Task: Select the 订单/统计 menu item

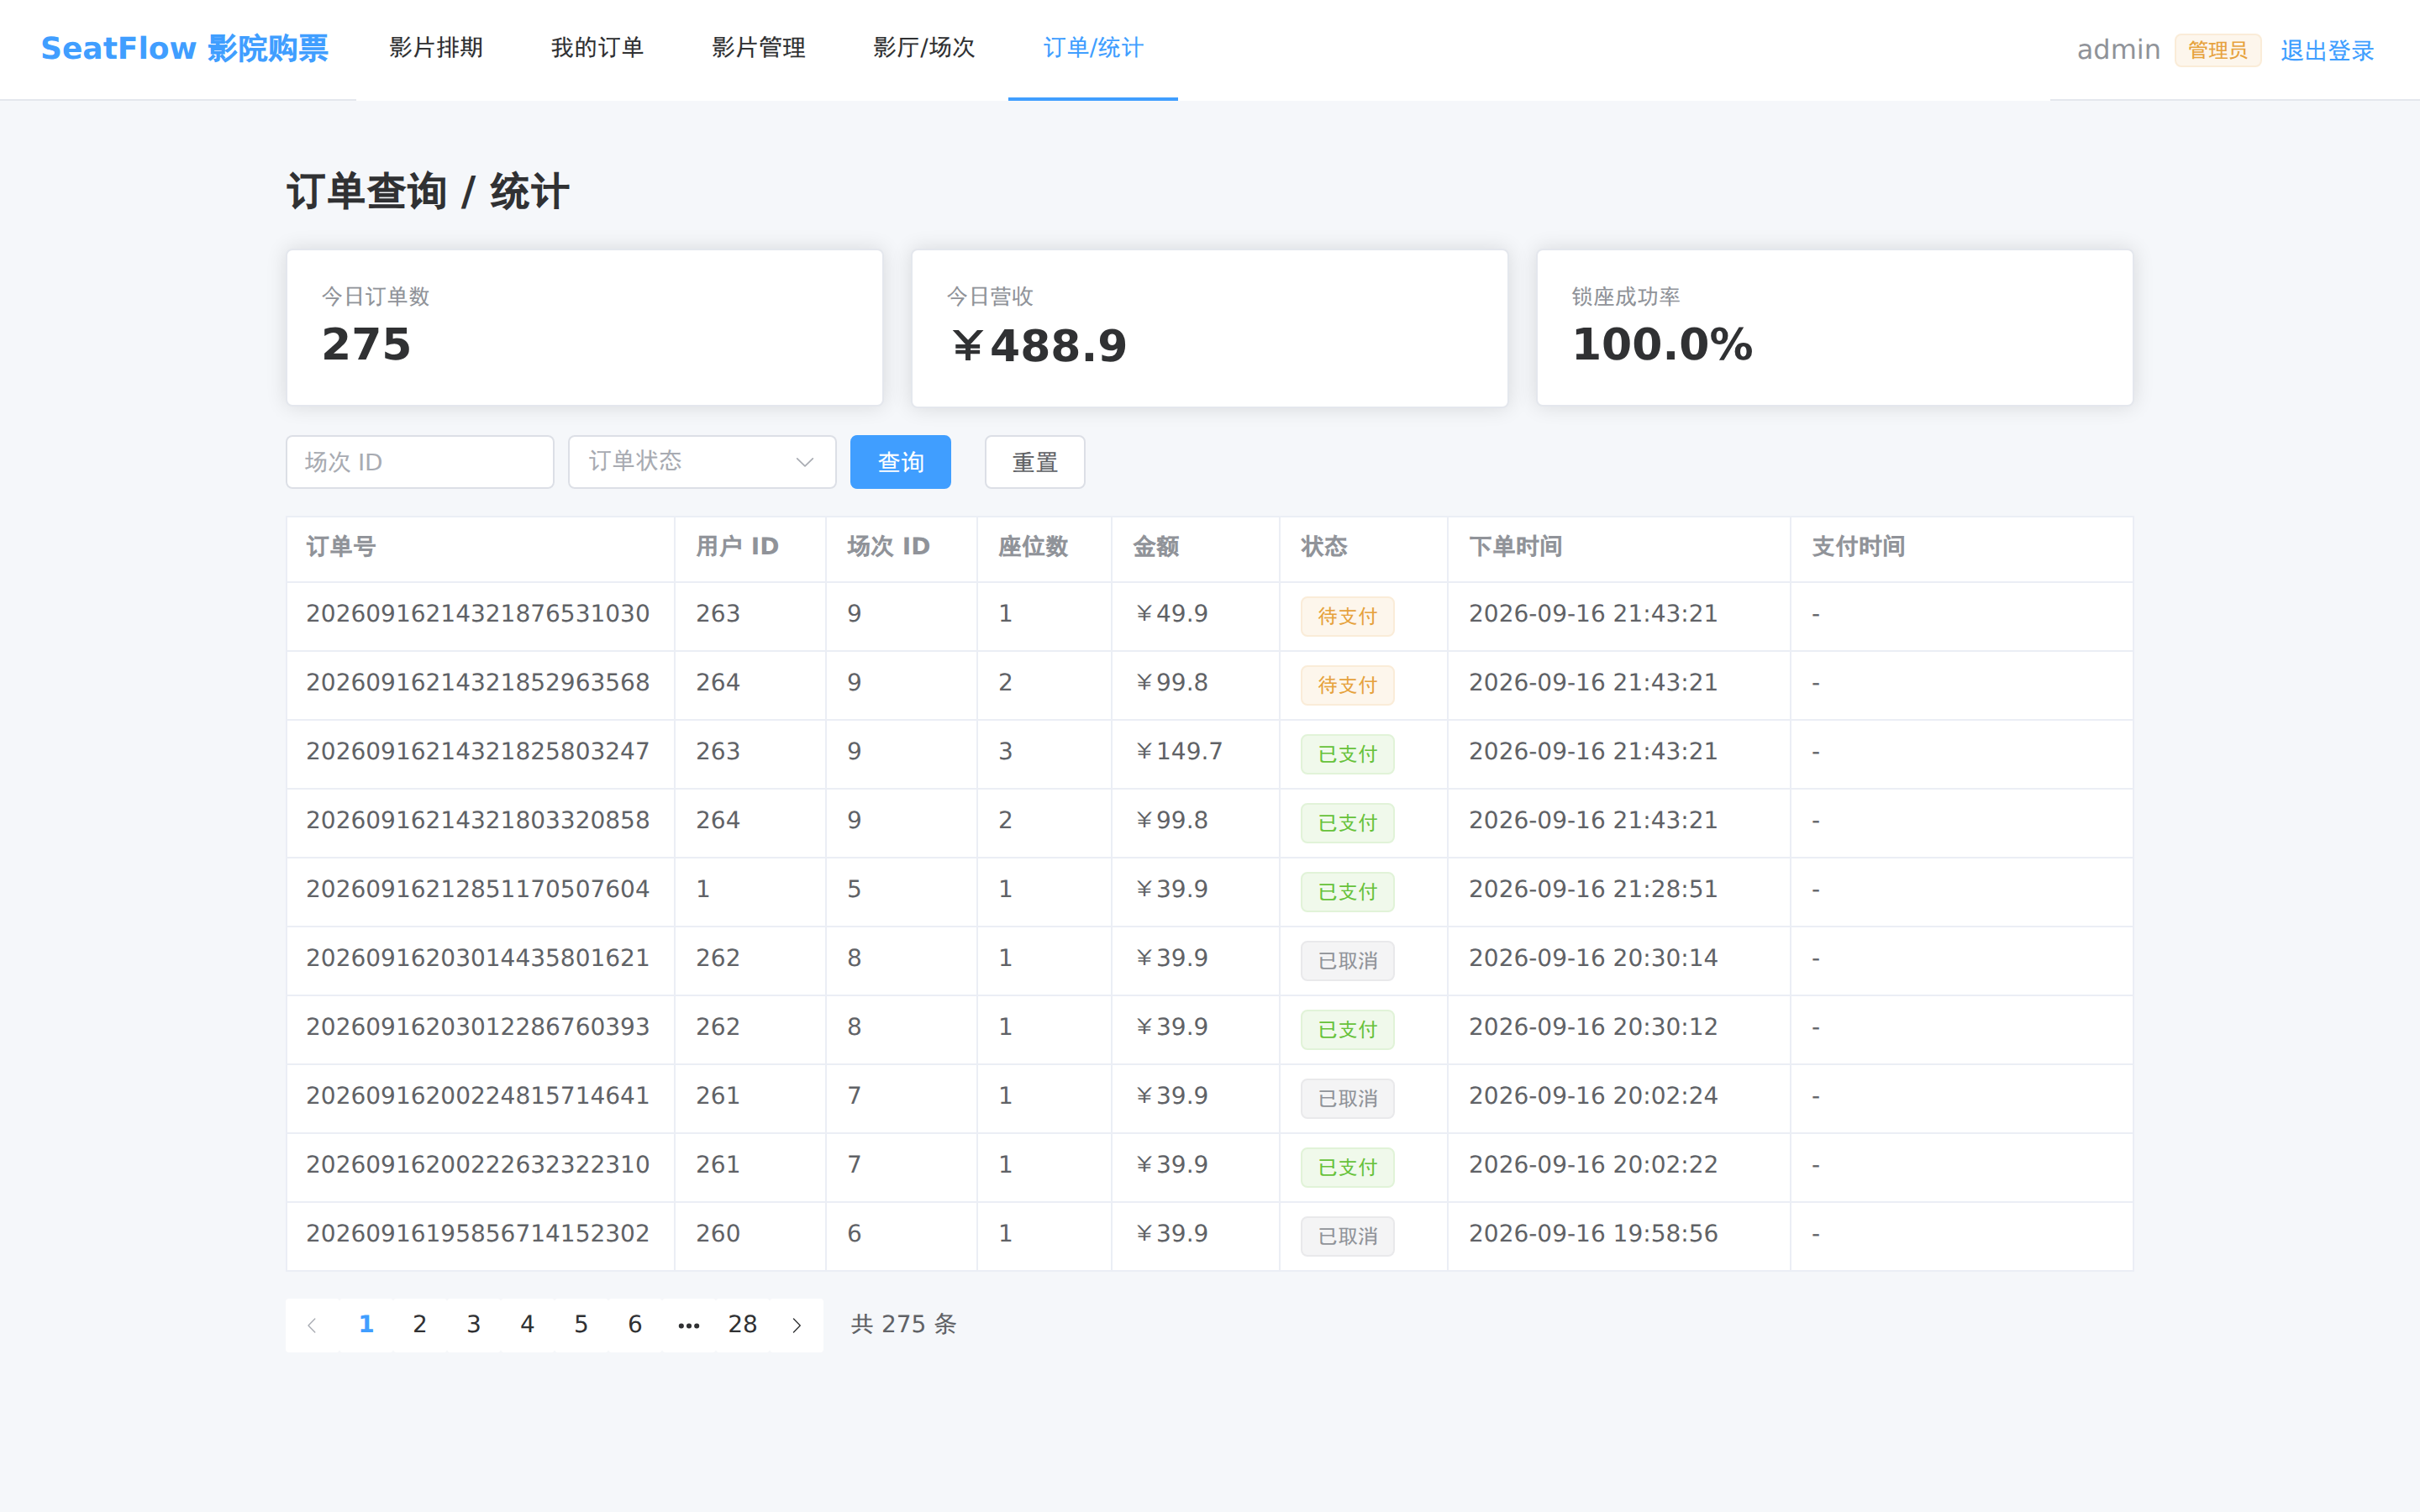Action: [1093, 48]
